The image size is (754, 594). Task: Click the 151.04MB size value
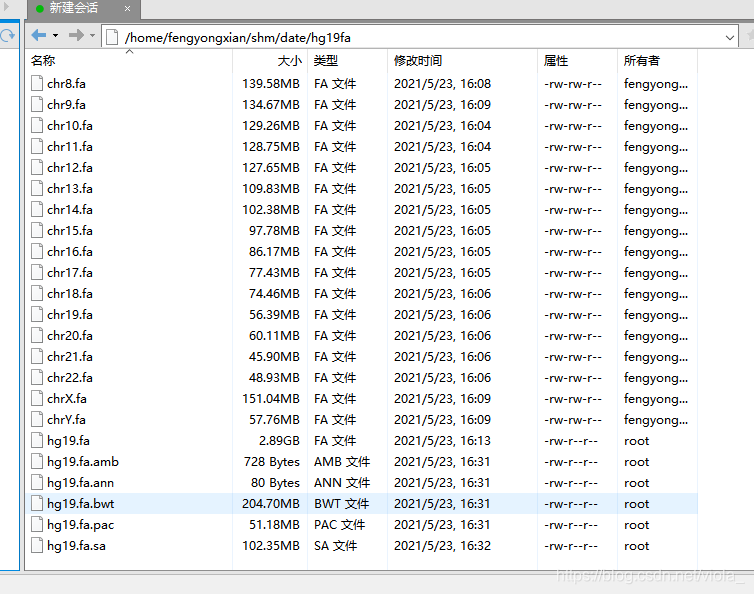click(271, 399)
